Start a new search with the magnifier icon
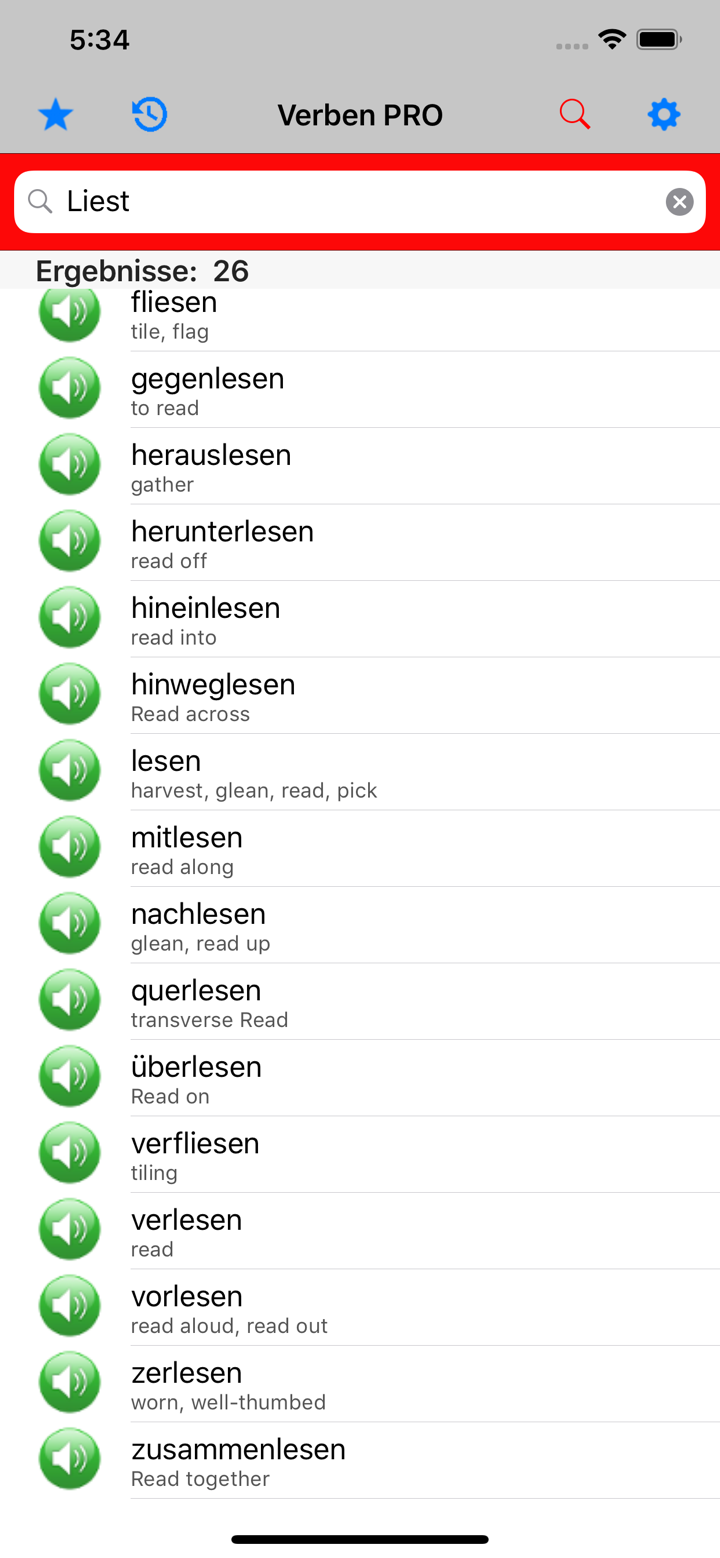The image size is (720, 1558). click(x=574, y=114)
